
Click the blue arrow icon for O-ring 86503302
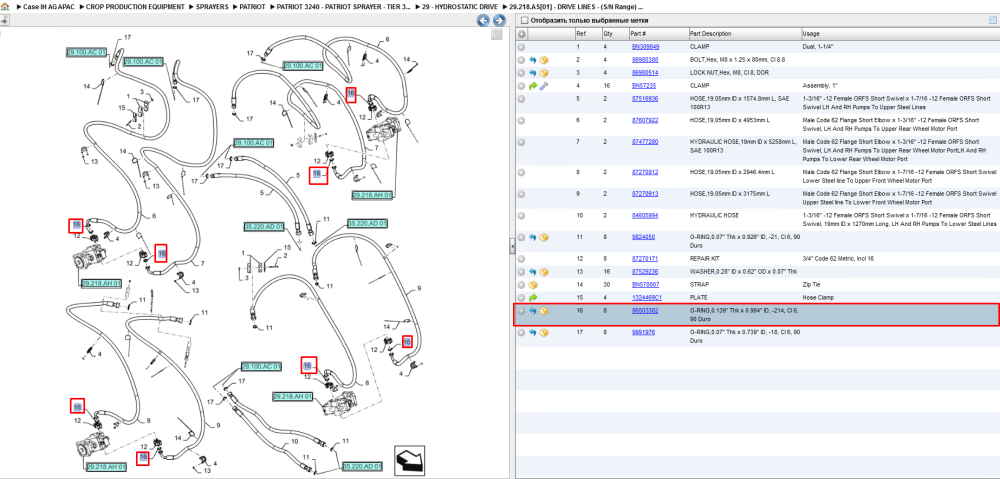click(x=533, y=311)
